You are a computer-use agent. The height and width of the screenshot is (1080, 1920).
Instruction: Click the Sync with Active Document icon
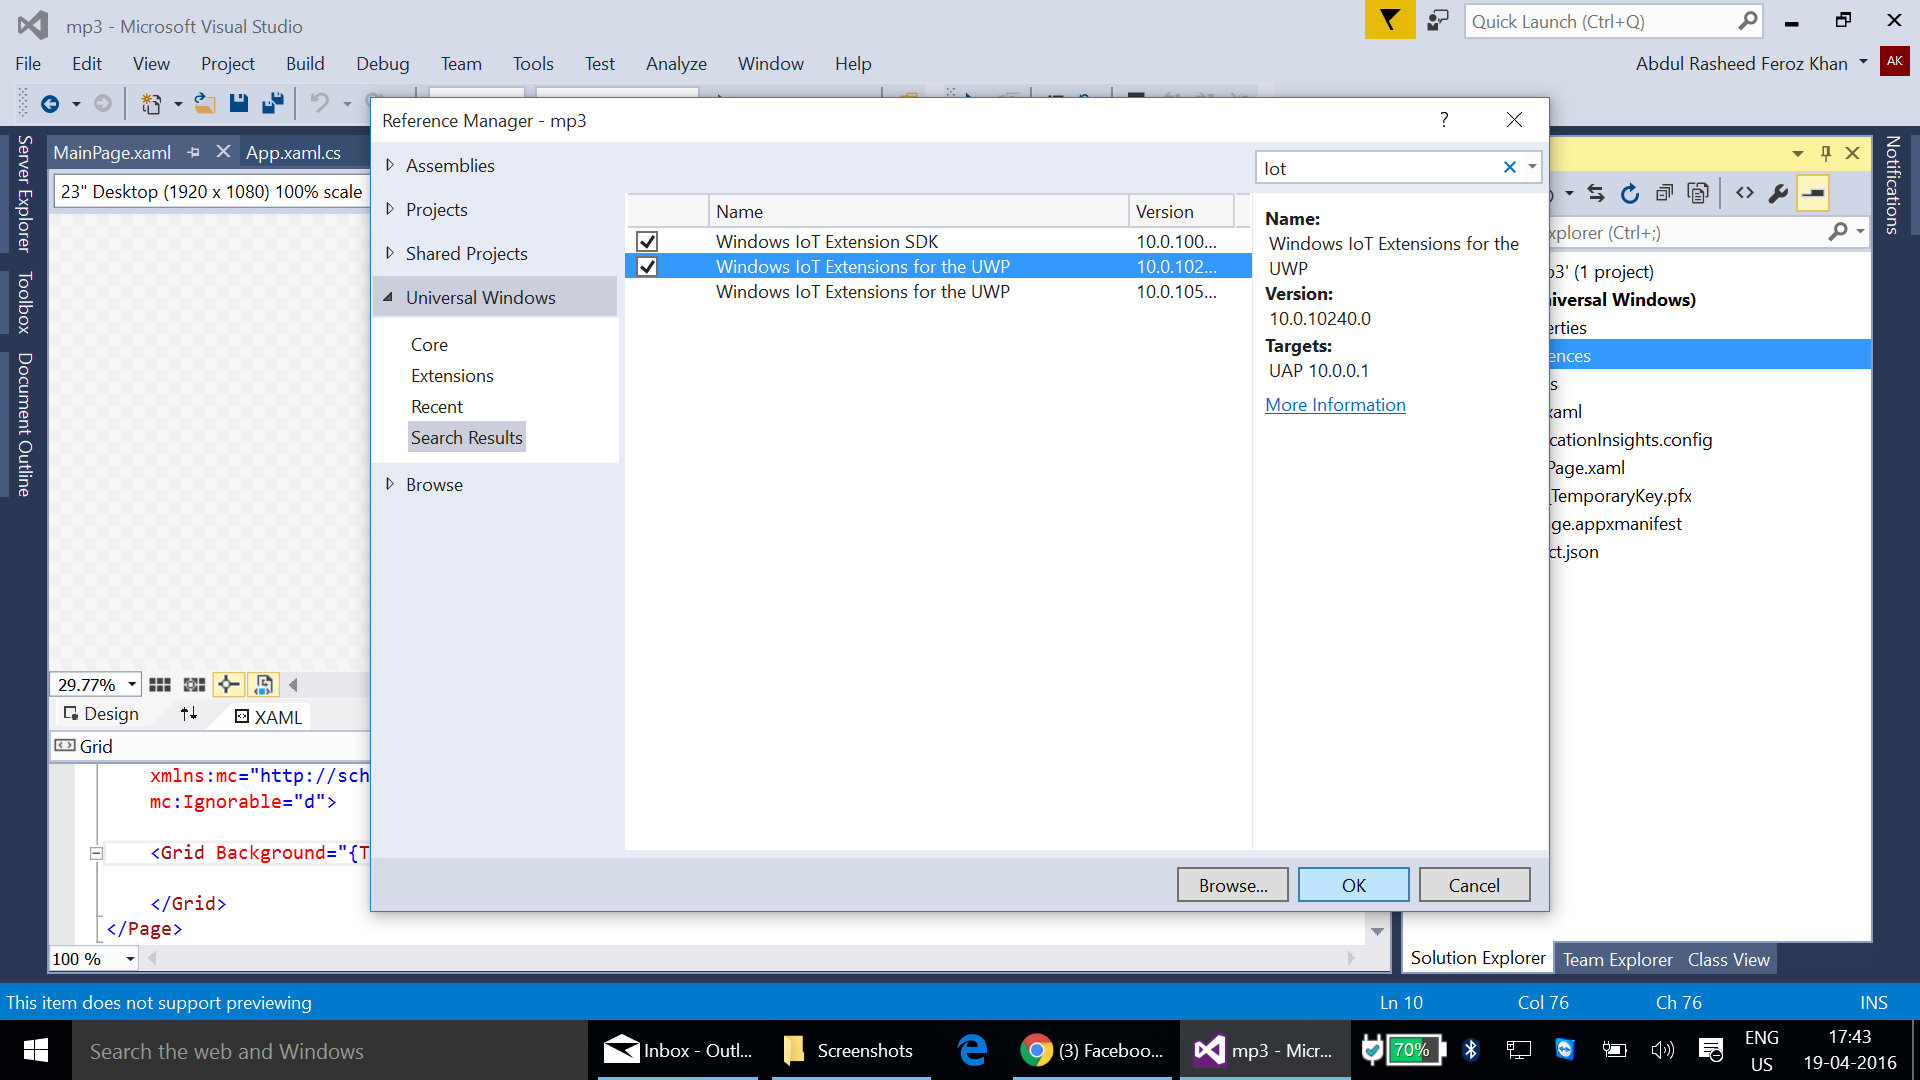point(1596,193)
